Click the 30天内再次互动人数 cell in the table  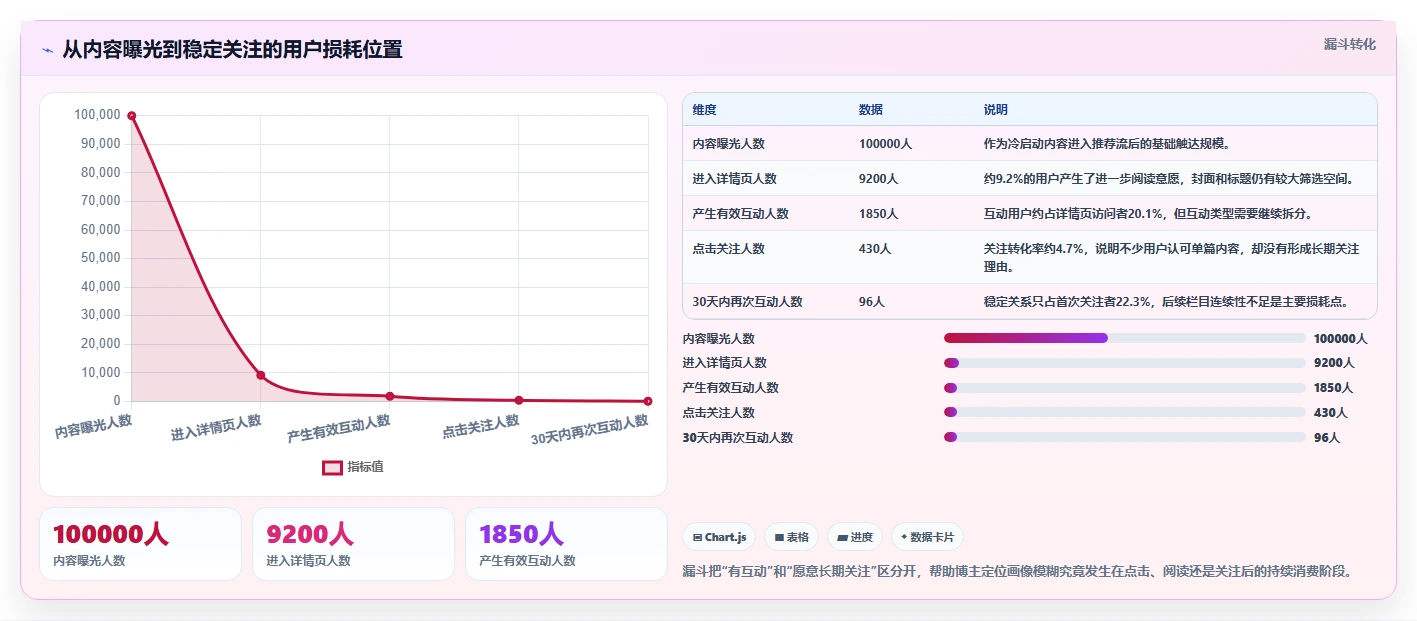click(747, 301)
